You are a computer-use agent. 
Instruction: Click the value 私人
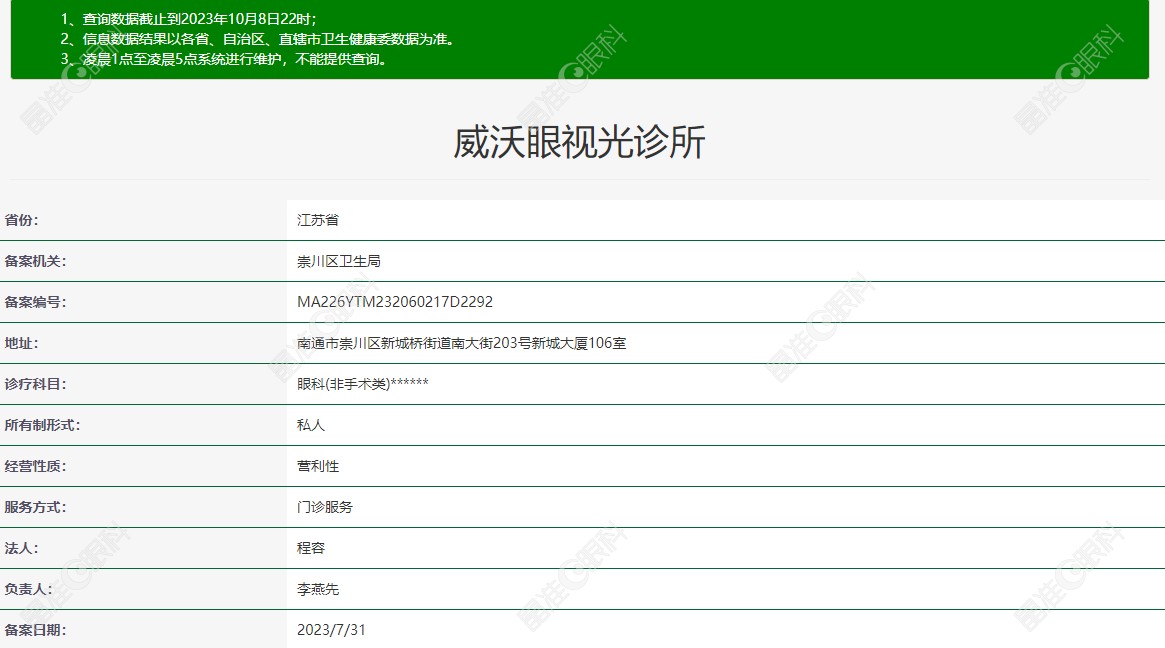pos(311,425)
